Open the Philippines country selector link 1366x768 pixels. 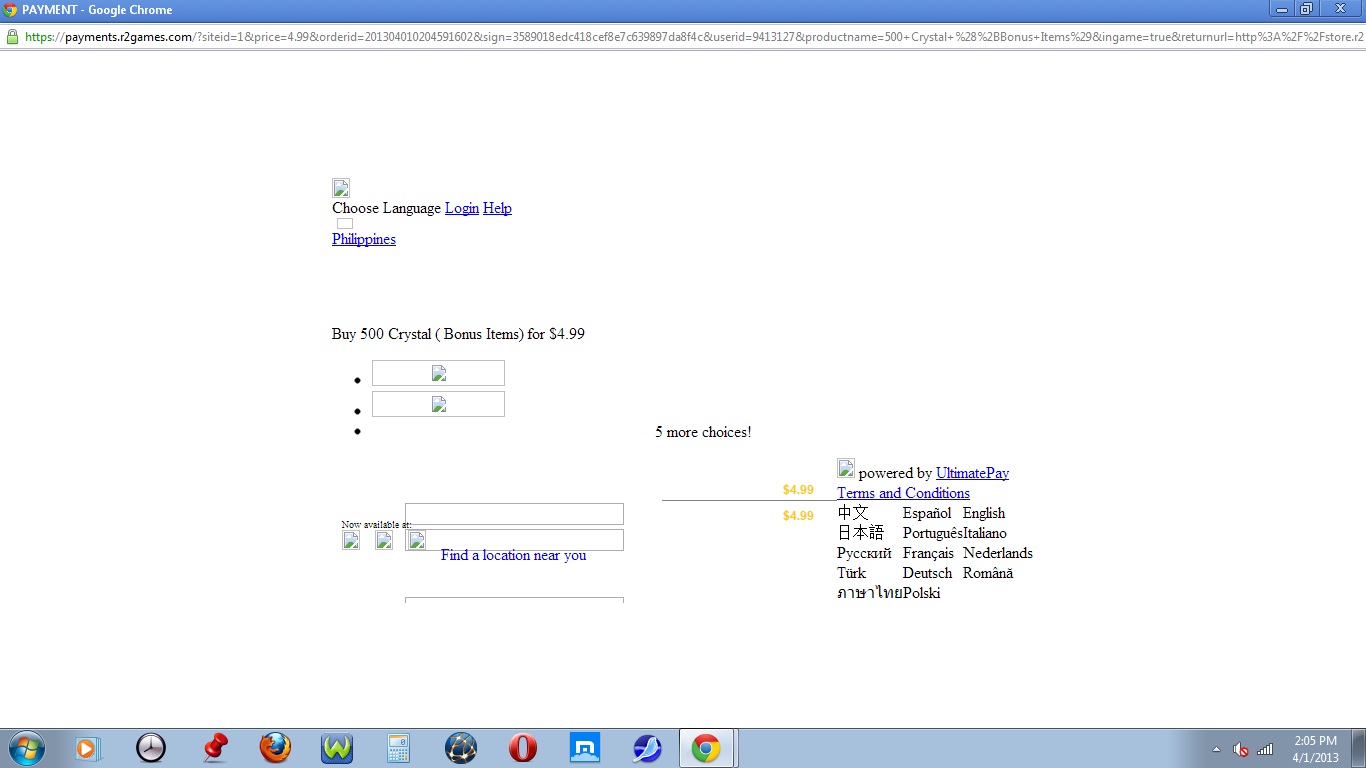(x=363, y=239)
